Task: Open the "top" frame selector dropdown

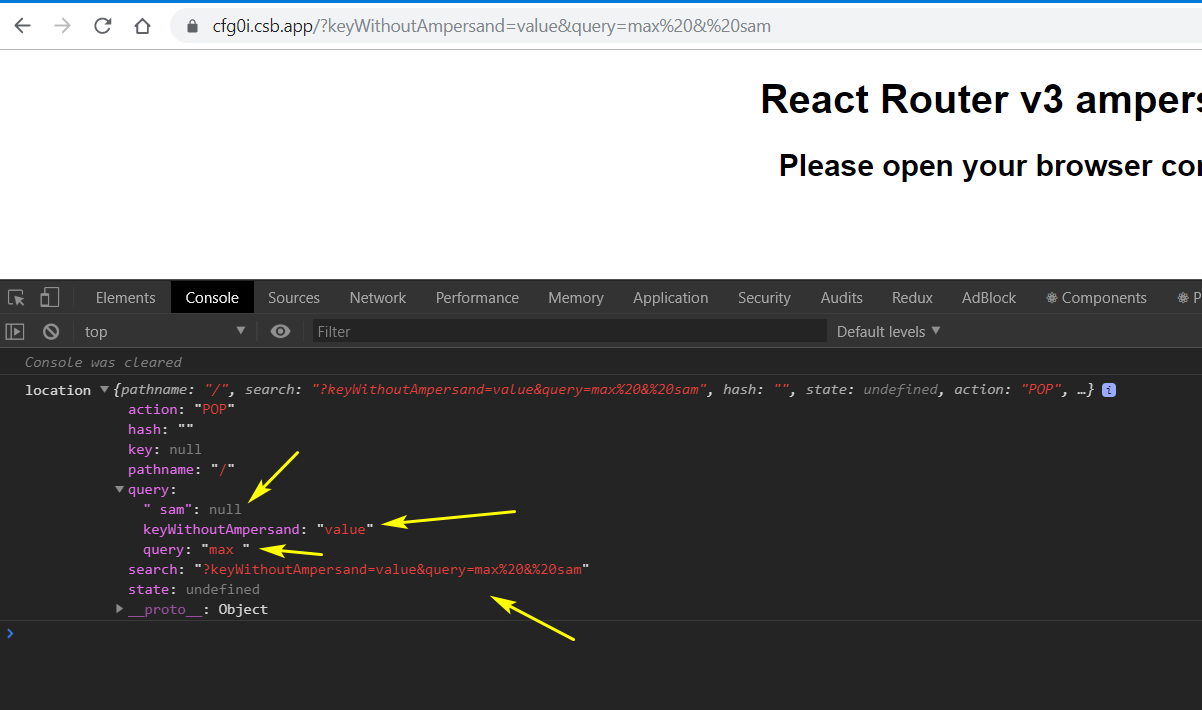Action: (164, 331)
